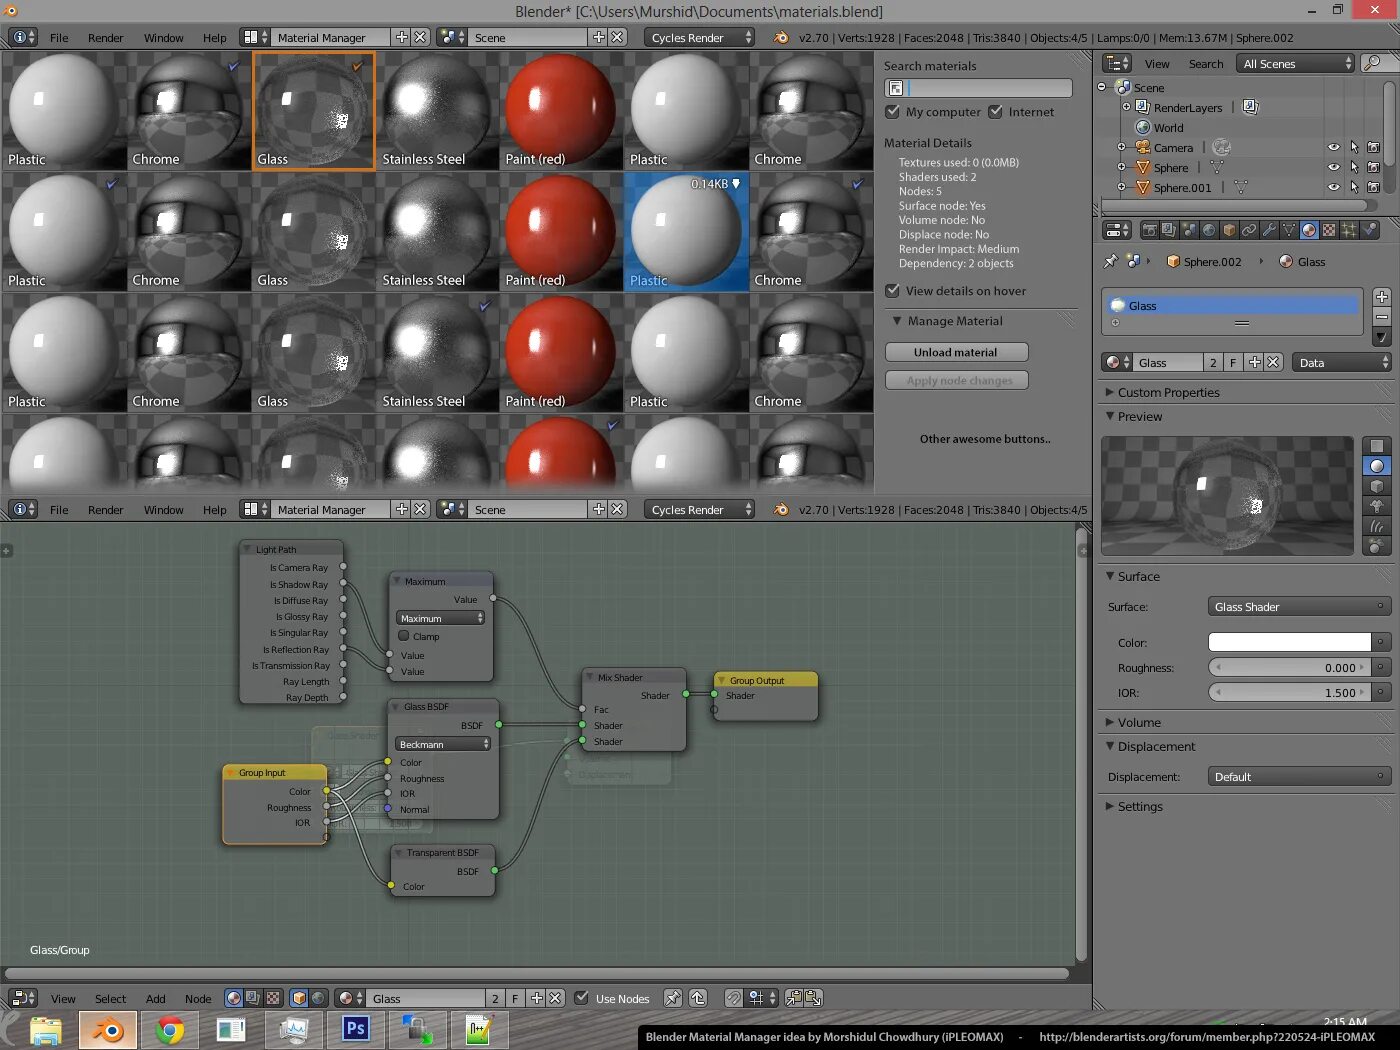The image size is (1400, 1050).
Task: Pin the properties context with pushpin icon
Action: pyautogui.click(x=1110, y=261)
